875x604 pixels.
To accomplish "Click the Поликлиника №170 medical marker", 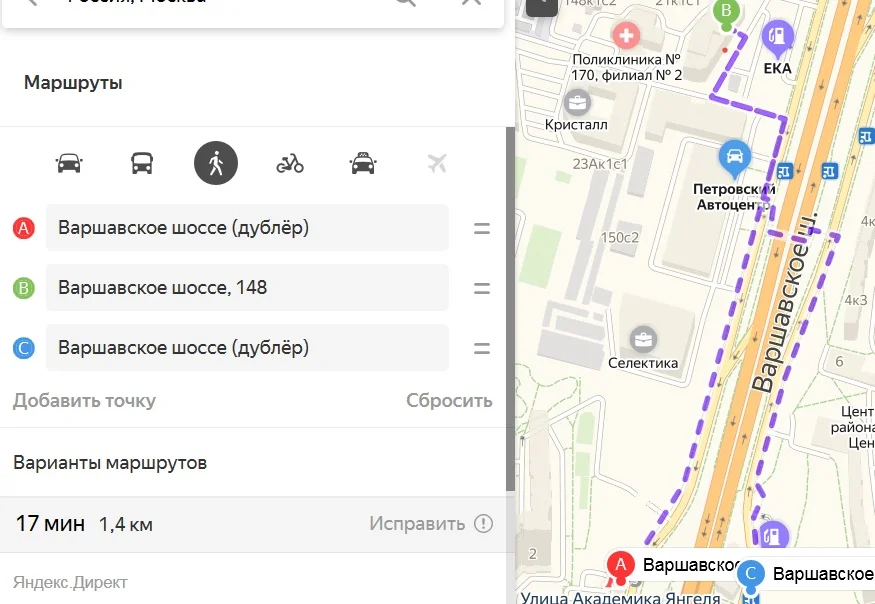I will click(626, 35).
